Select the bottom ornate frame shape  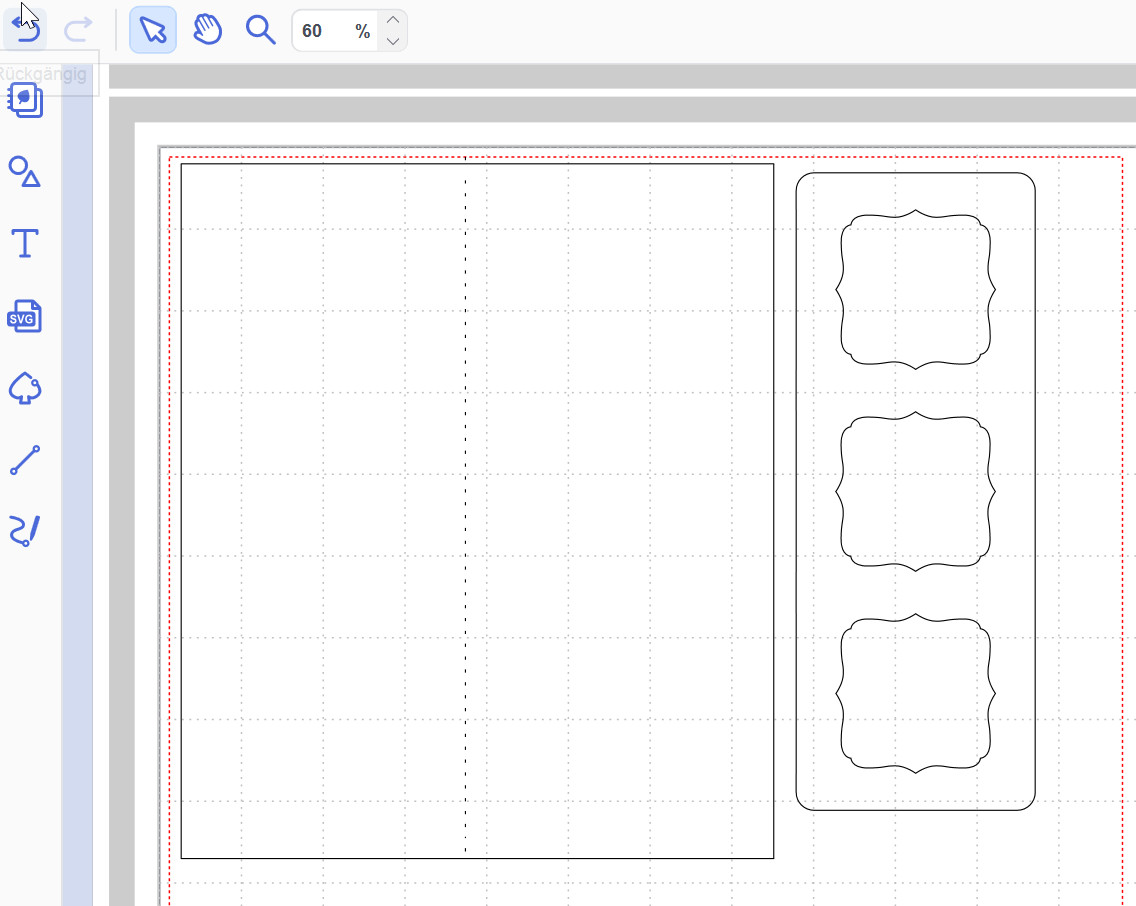916,693
